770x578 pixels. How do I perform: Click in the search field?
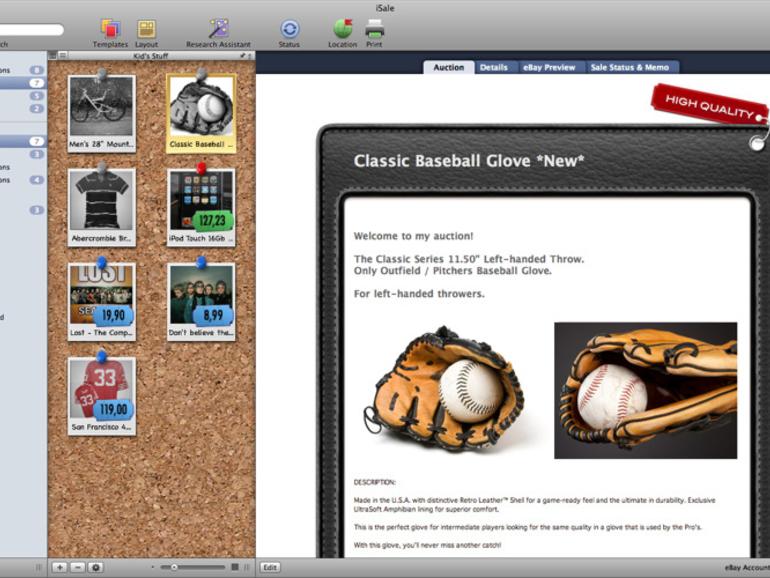click(x=31, y=29)
